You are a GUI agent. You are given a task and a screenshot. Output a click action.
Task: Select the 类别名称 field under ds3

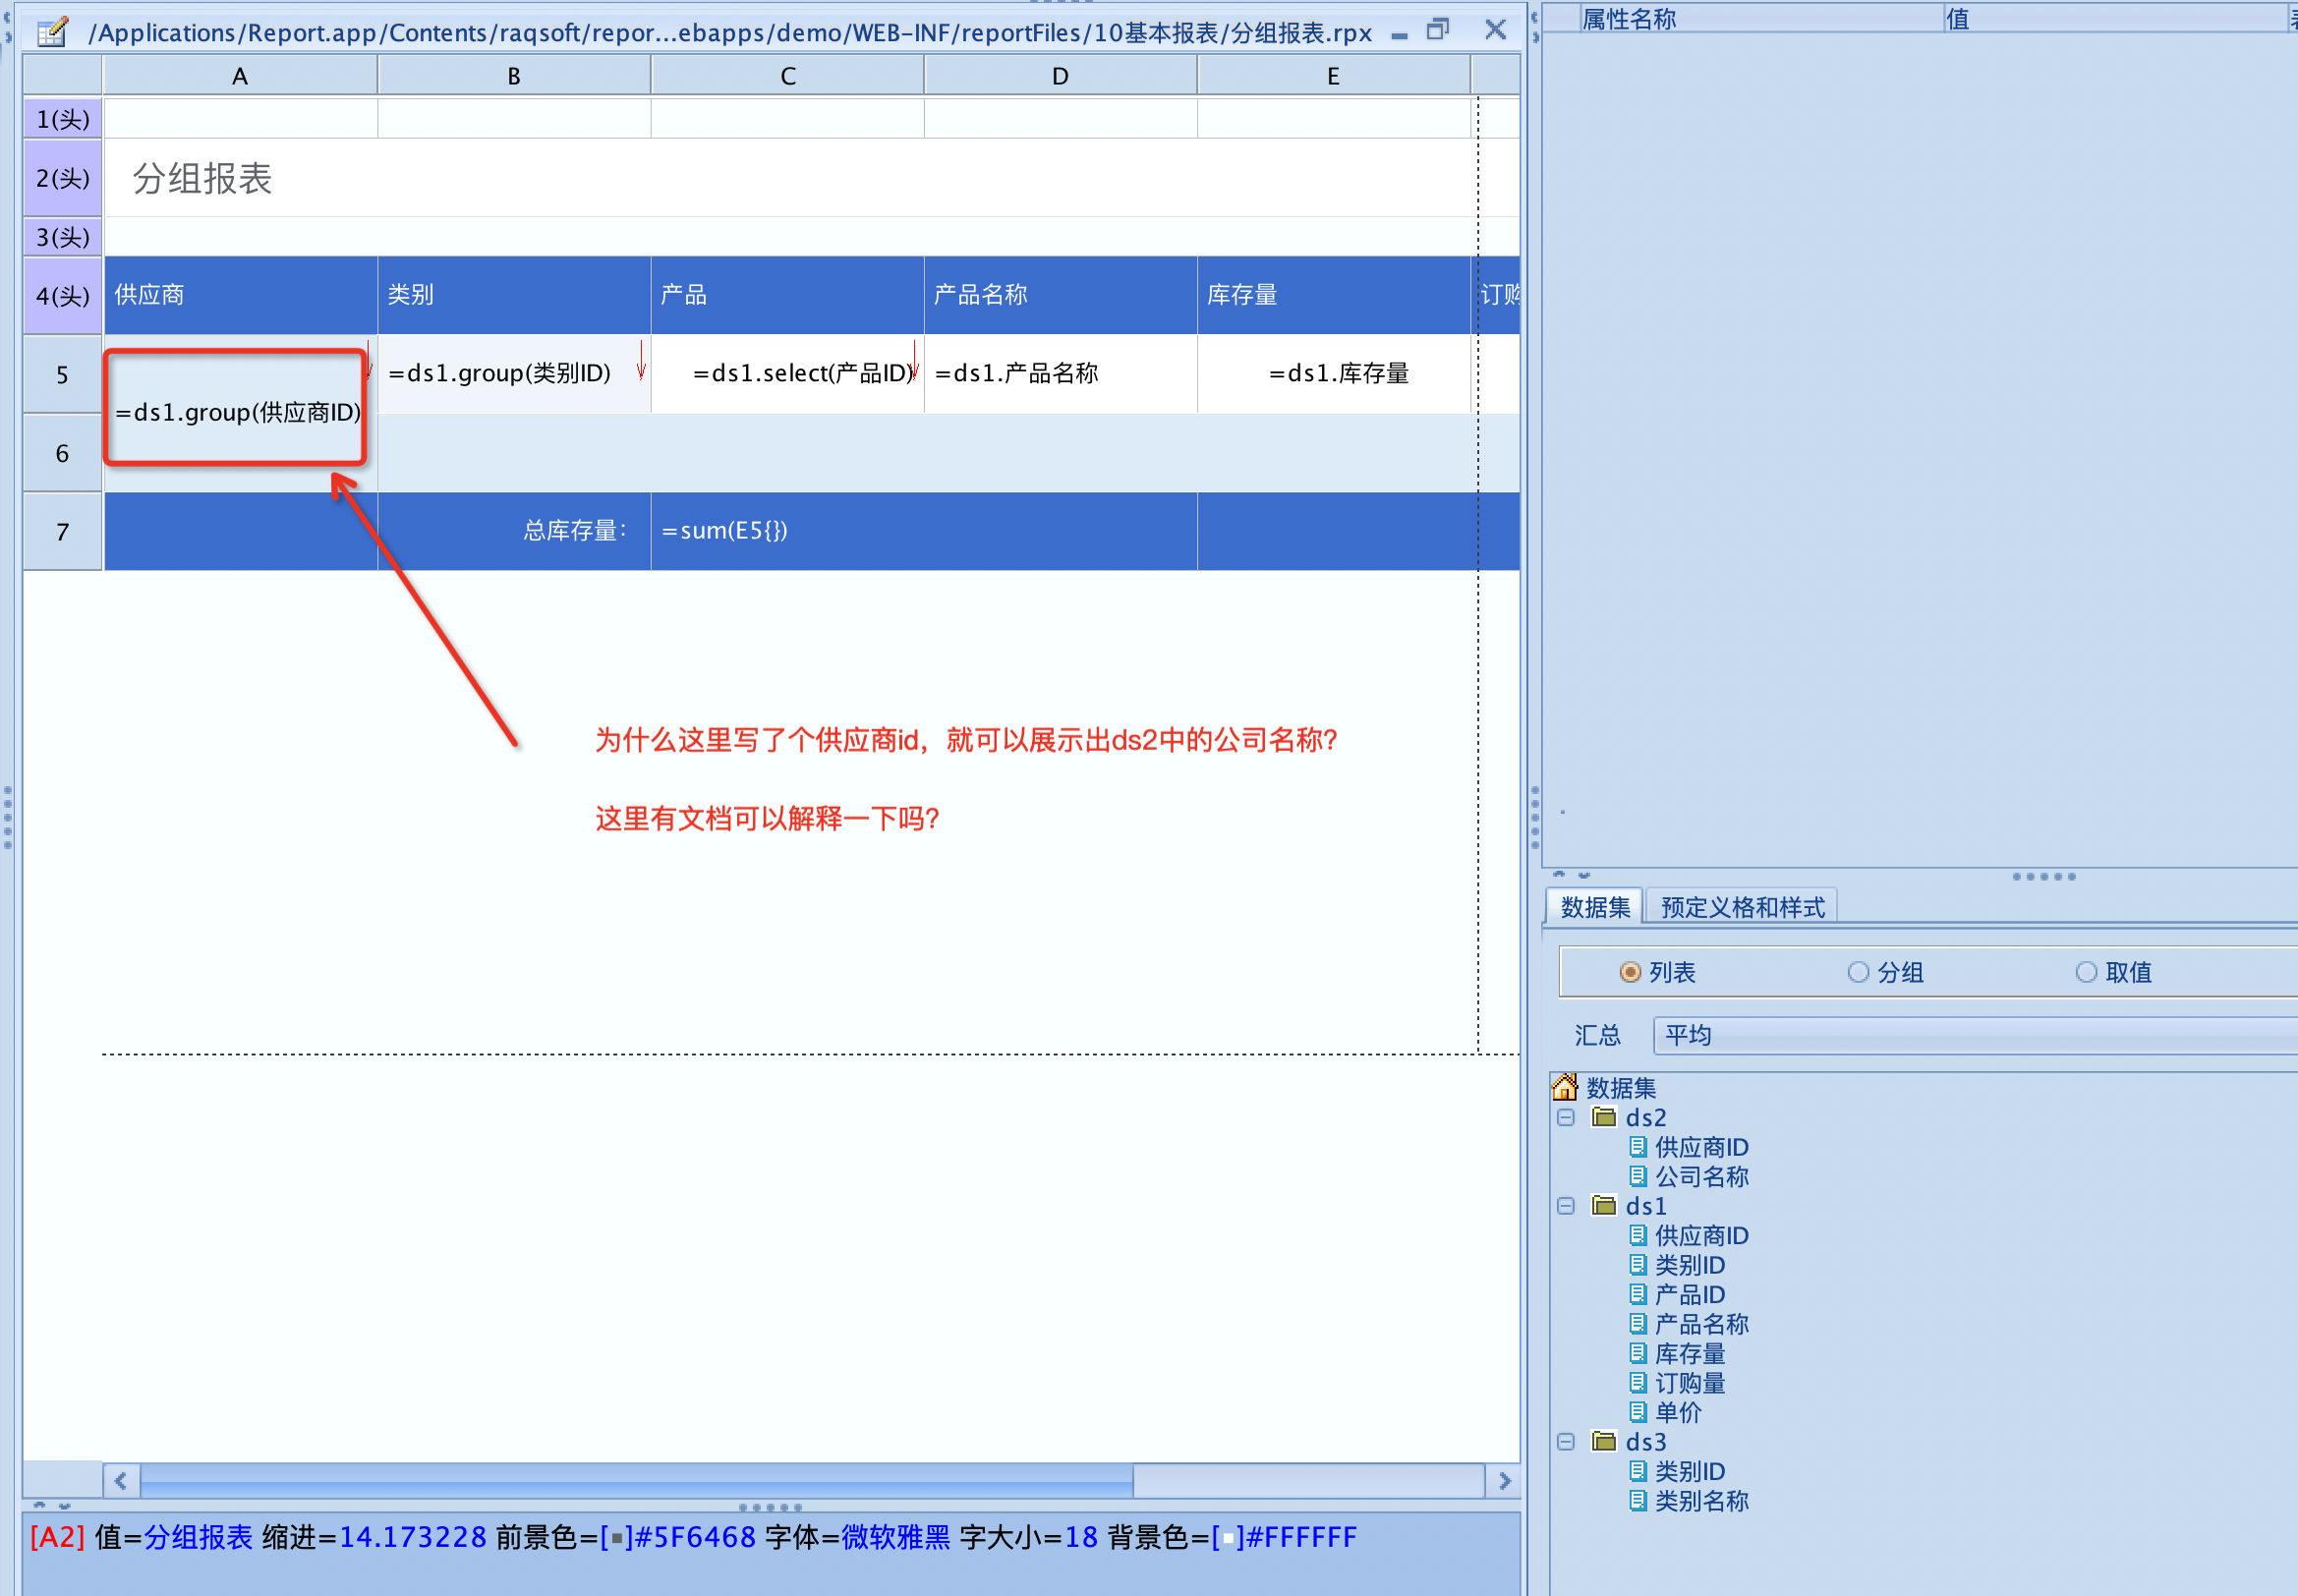coord(1701,1500)
